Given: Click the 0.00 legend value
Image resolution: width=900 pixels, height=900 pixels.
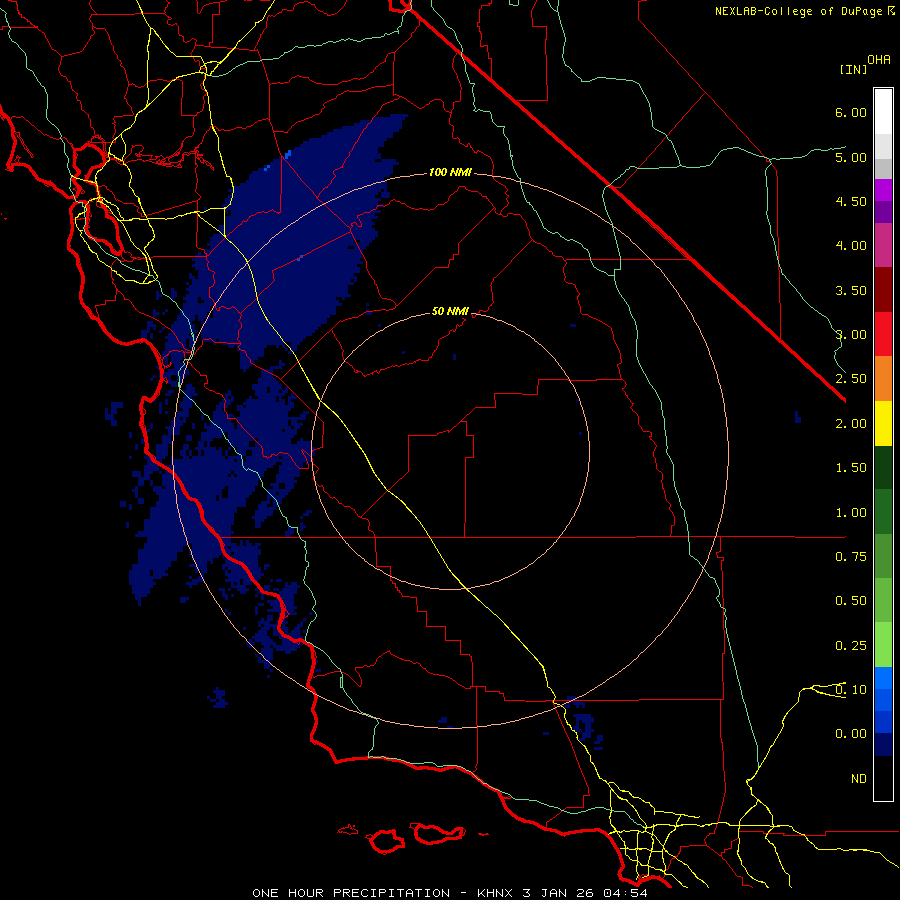Looking at the screenshot, I should 851,734.
